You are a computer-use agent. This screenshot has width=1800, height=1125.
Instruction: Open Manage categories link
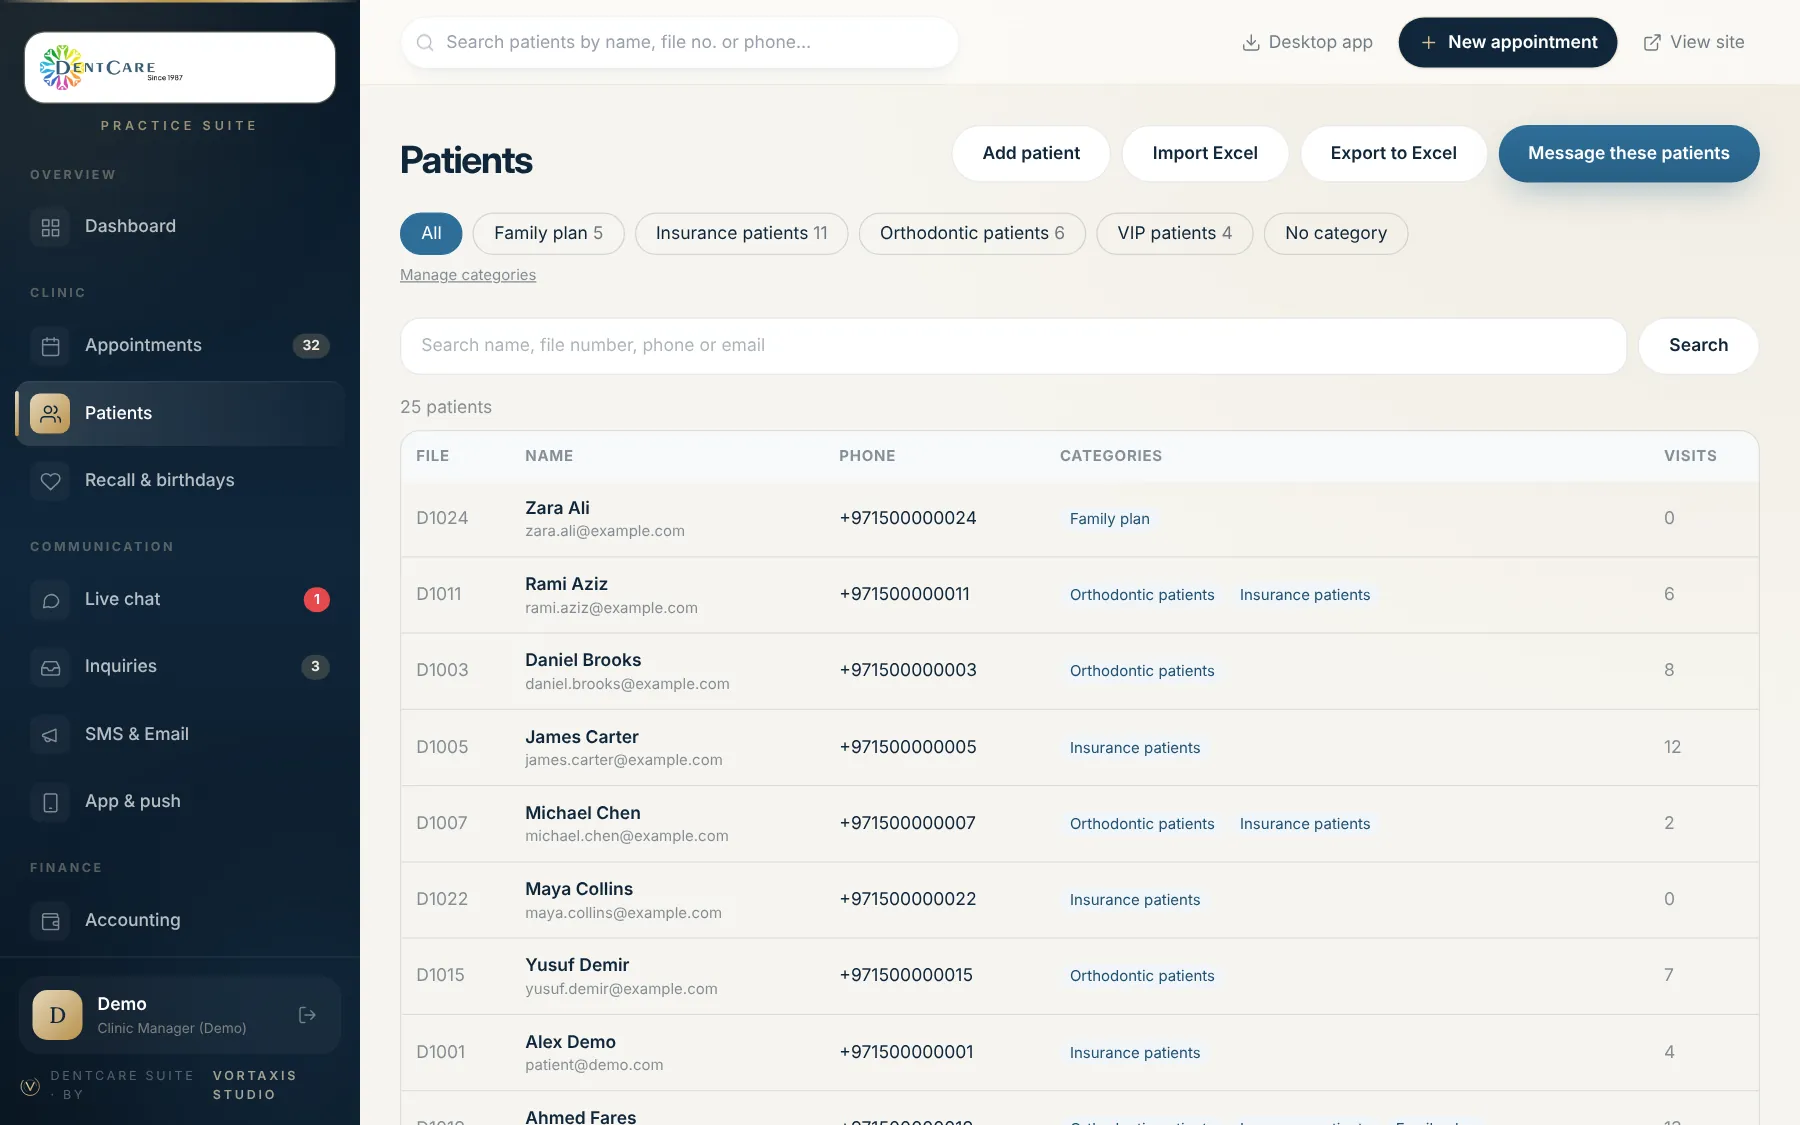468,275
